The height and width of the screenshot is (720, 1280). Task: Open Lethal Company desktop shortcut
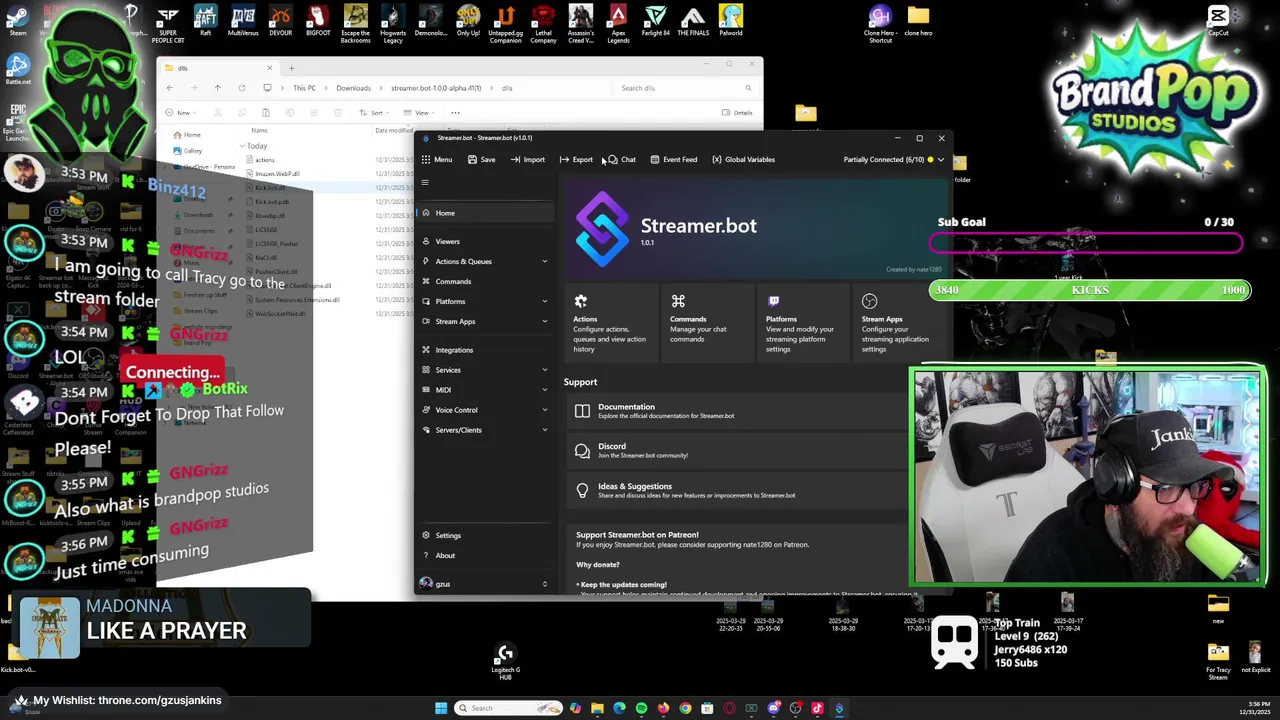click(x=543, y=24)
